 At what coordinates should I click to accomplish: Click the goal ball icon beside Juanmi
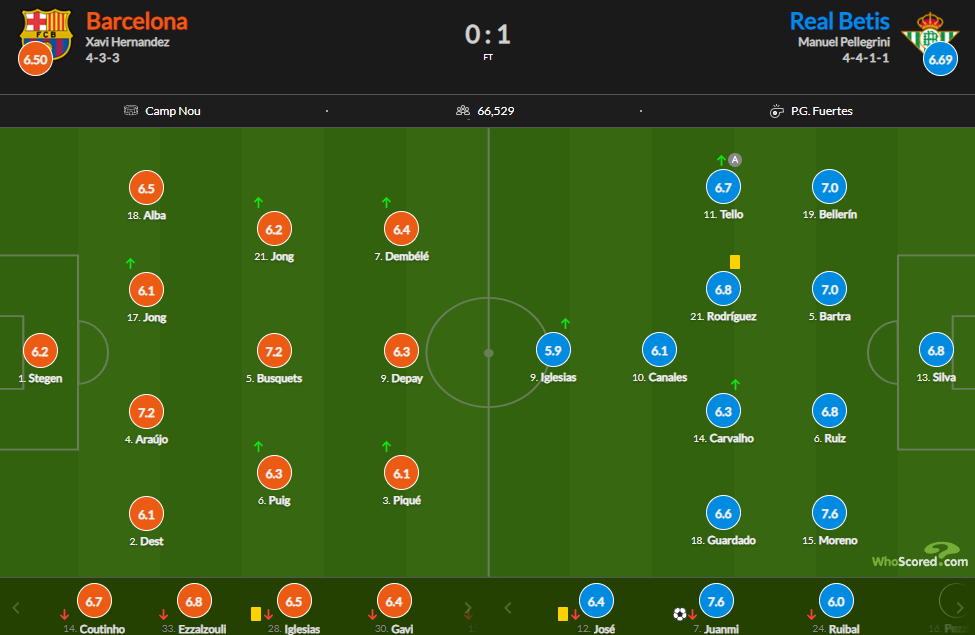[680, 614]
